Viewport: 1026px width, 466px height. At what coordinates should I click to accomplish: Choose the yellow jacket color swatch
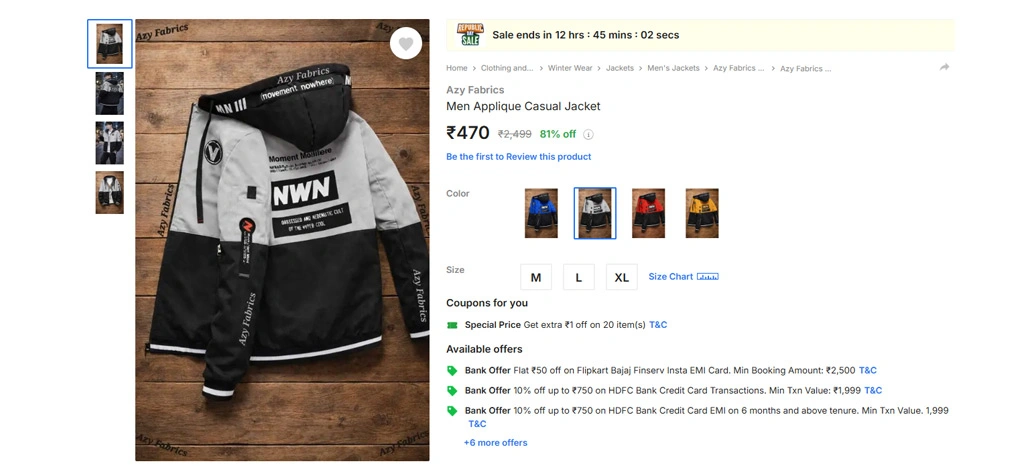click(702, 213)
